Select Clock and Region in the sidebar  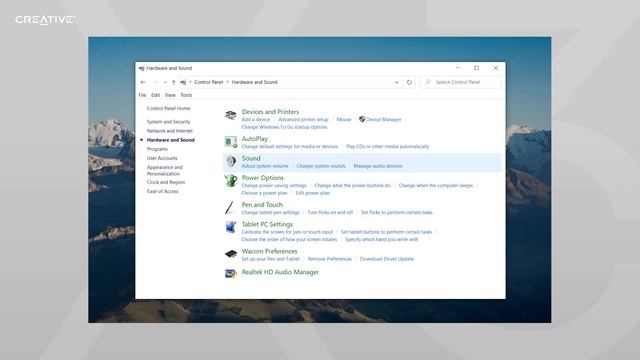(x=166, y=182)
